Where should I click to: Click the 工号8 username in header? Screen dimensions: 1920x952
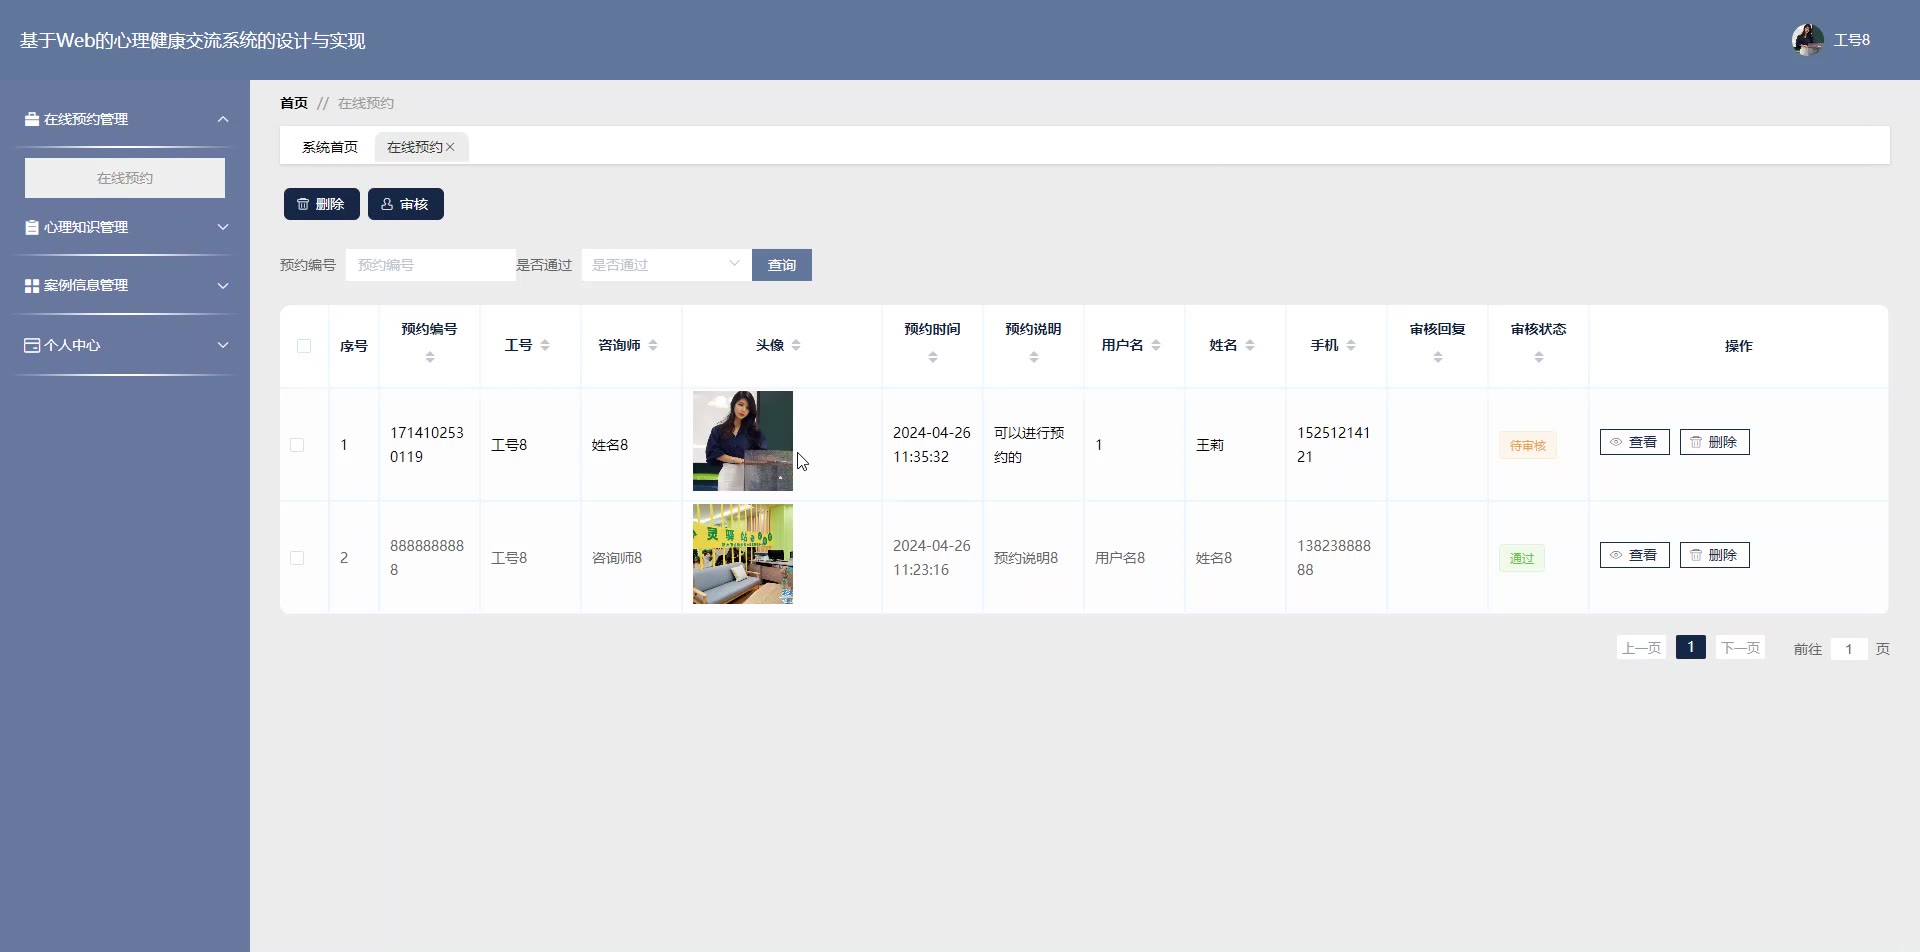(x=1852, y=40)
